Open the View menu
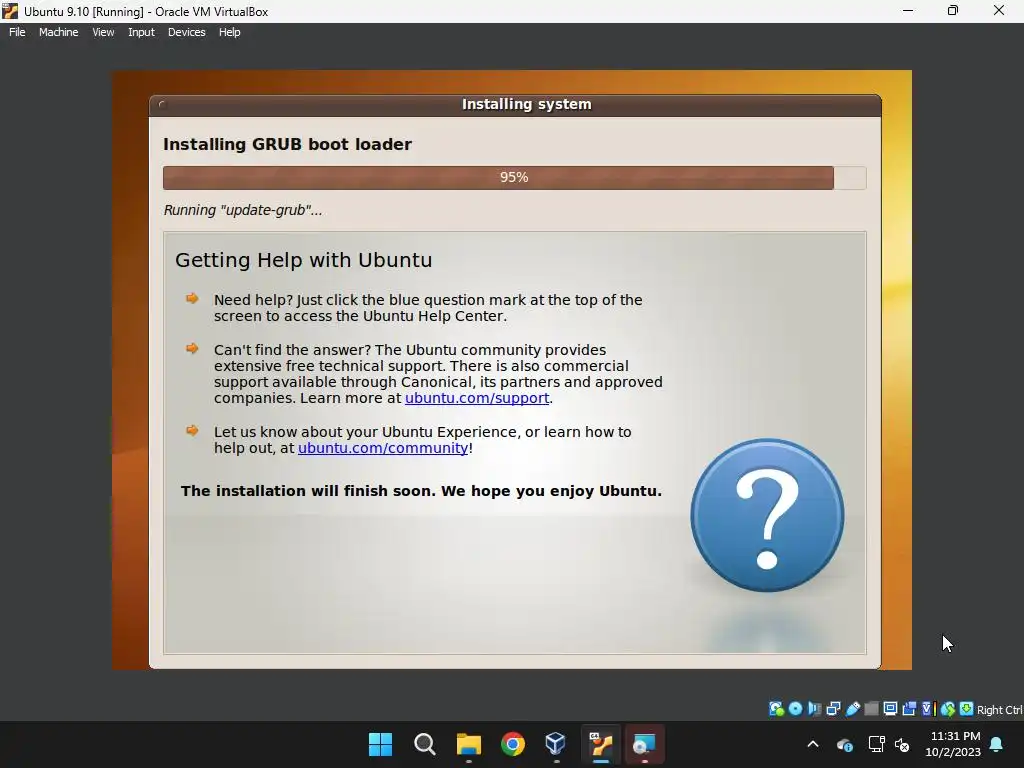 pyautogui.click(x=103, y=32)
